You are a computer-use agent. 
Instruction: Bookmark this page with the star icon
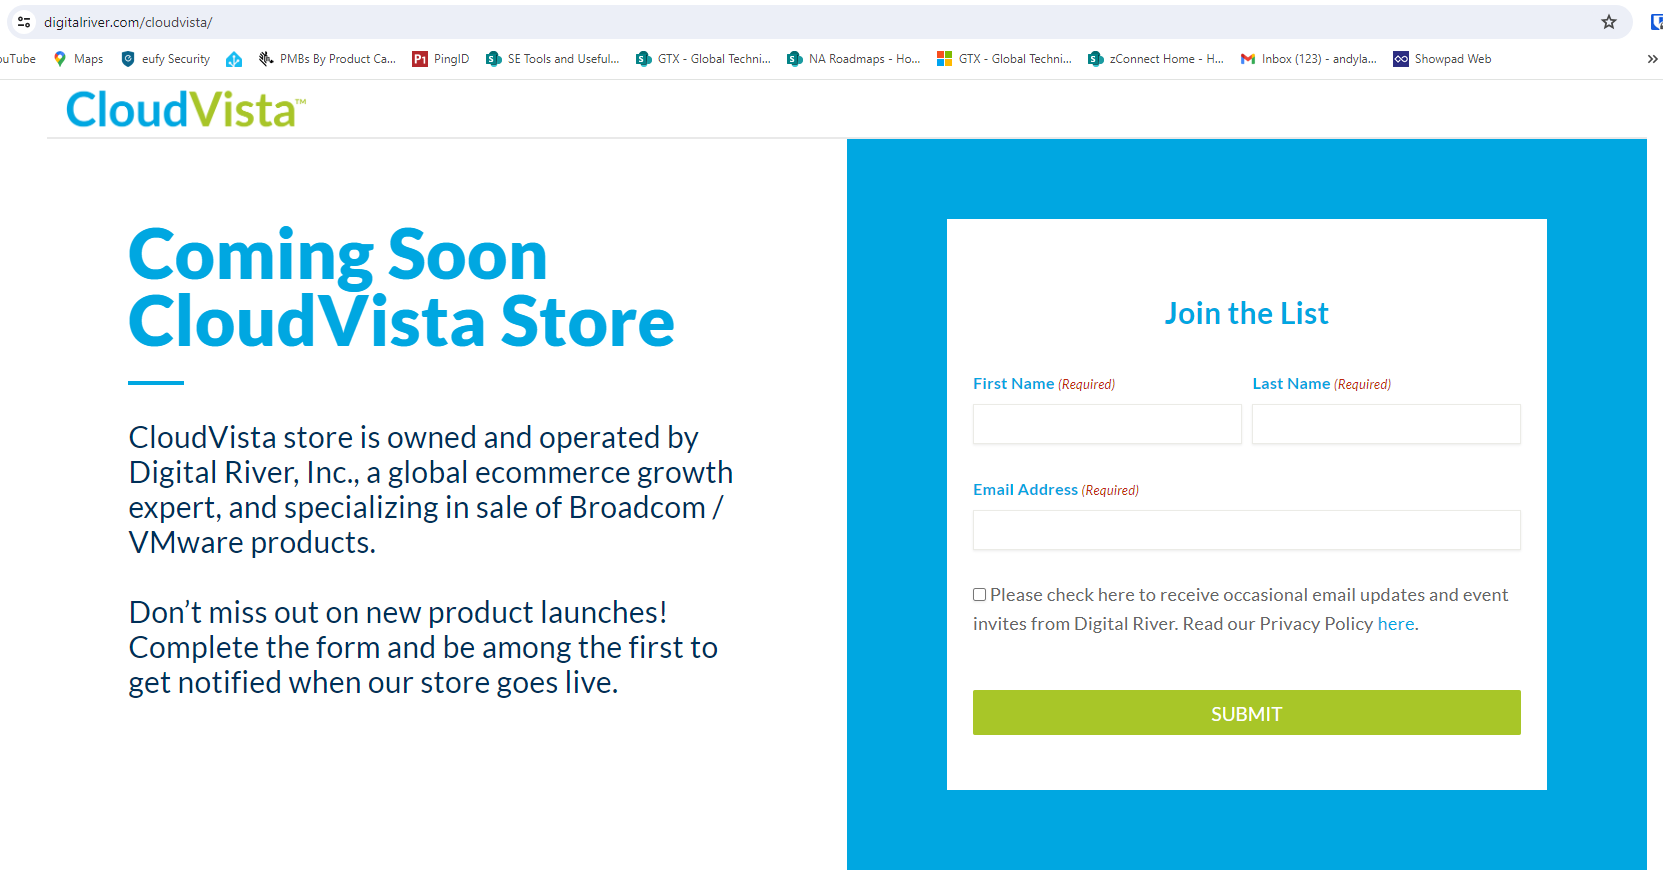(1609, 22)
